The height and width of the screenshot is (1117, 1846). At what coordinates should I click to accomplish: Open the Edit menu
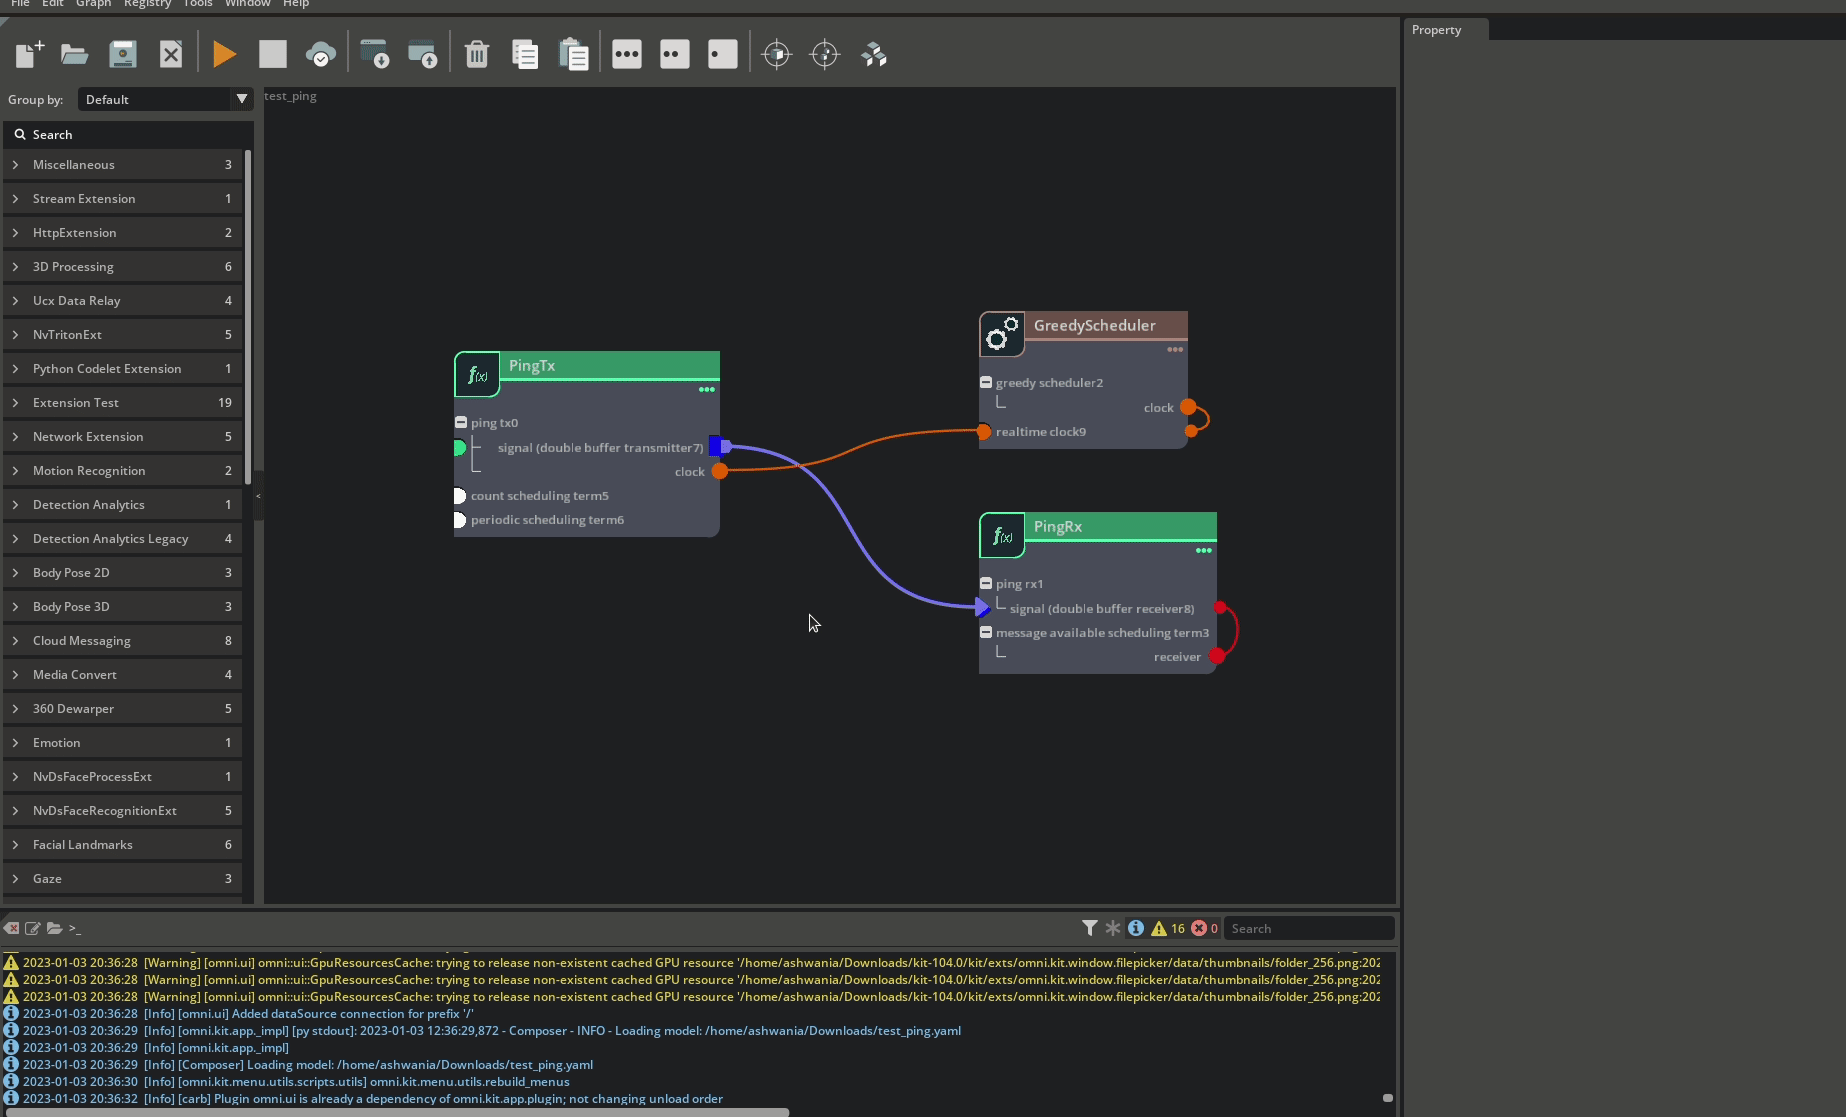53,4
